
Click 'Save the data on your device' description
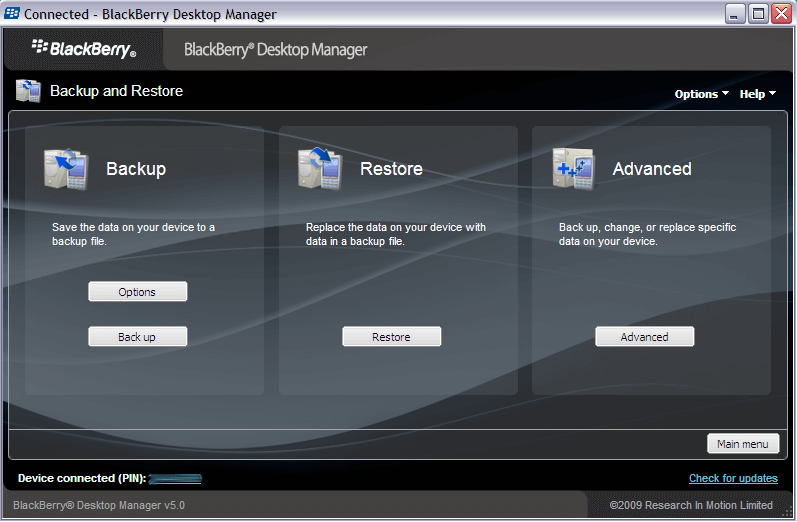[x=133, y=234]
